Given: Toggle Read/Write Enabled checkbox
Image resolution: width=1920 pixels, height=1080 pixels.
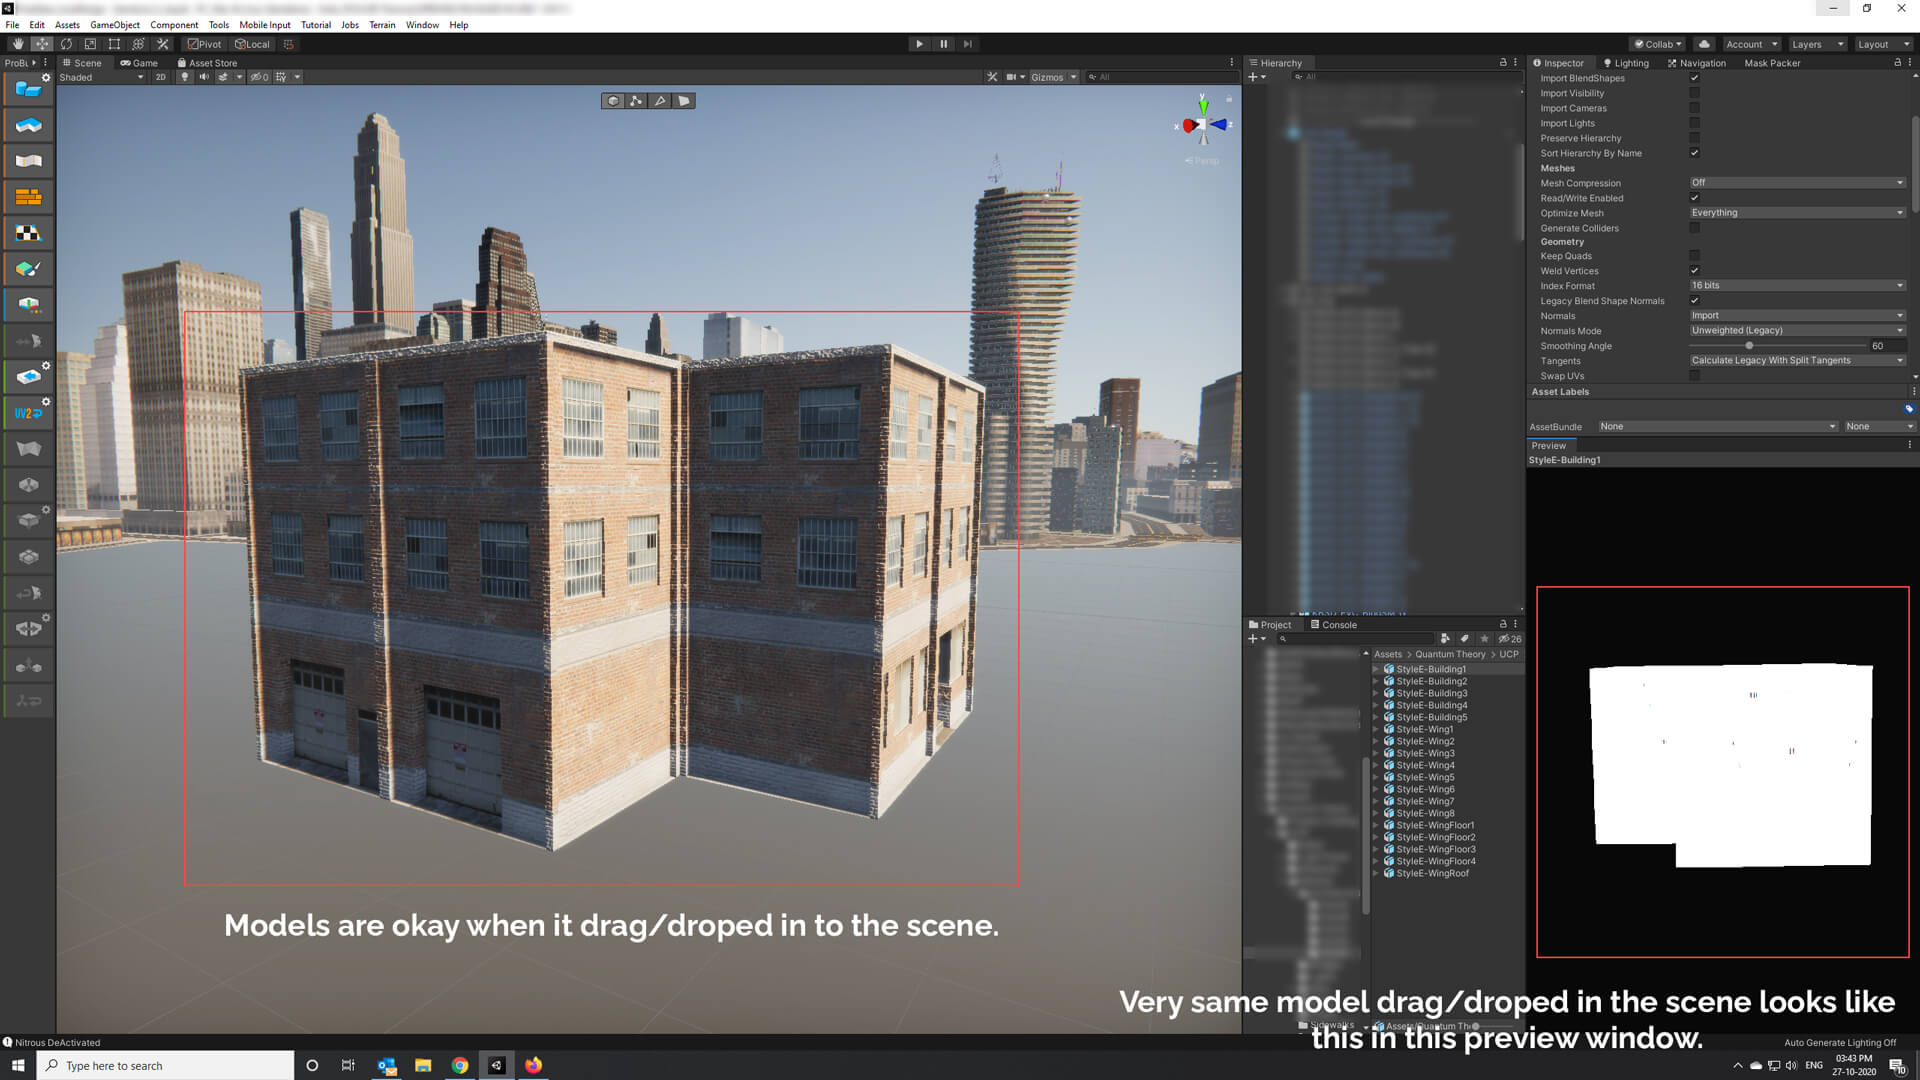Looking at the screenshot, I should [1694, 198].
